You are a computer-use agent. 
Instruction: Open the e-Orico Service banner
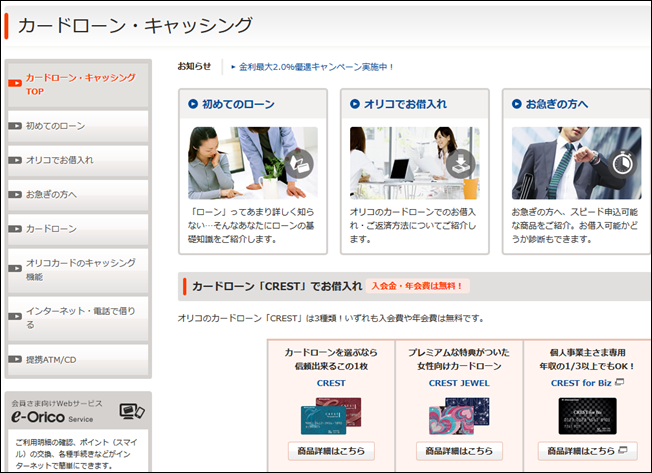pos(78,411)
